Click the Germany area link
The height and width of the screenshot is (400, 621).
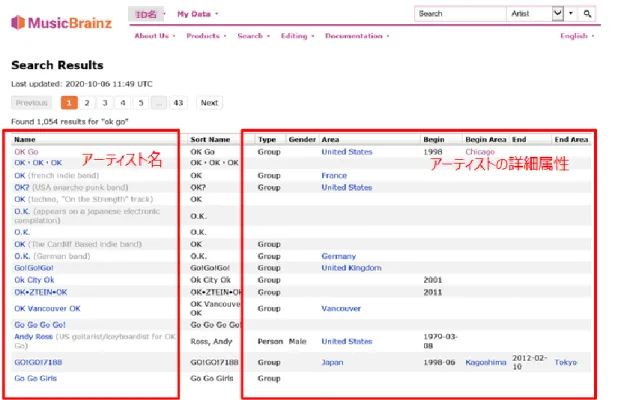pos(339,256)
